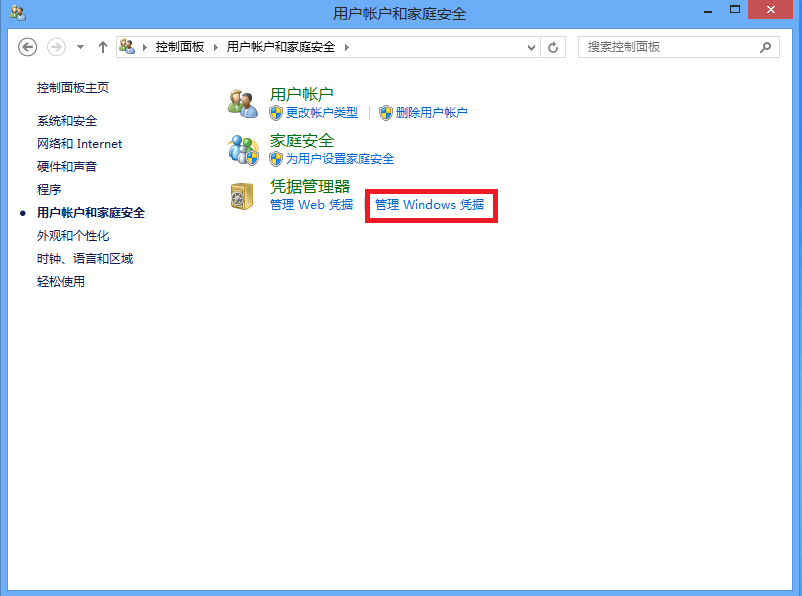Viewport: 802px width, 596px height.
Task: Open the 凭据管理器 heading link
Action: point(310,186)
